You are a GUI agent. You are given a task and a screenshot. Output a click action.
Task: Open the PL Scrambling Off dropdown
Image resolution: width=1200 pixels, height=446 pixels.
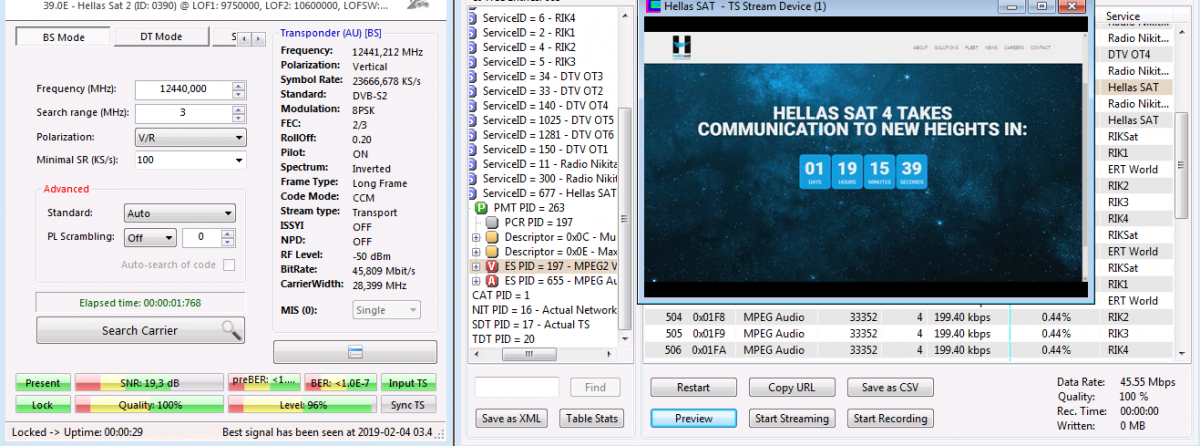pos(151,237)
